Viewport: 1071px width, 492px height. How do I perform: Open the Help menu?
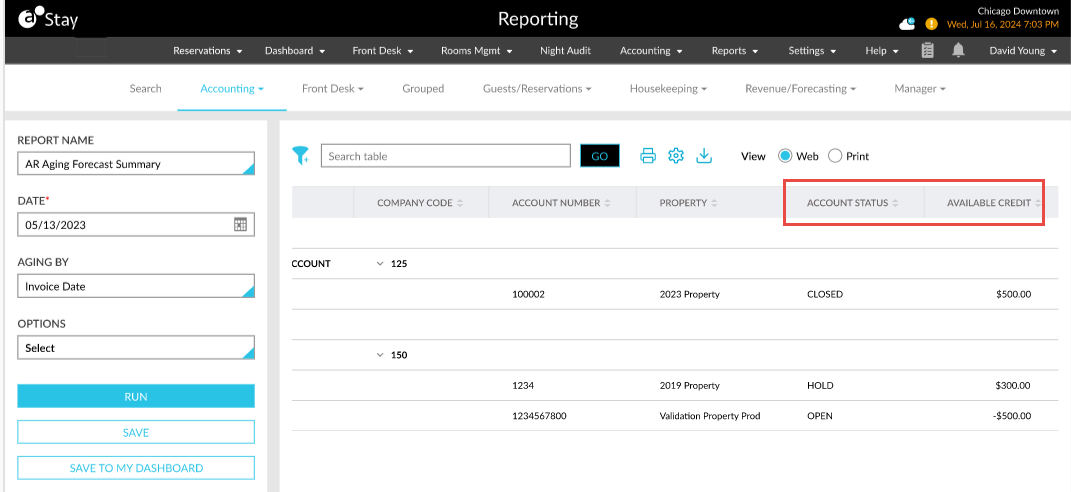point(882,51)
